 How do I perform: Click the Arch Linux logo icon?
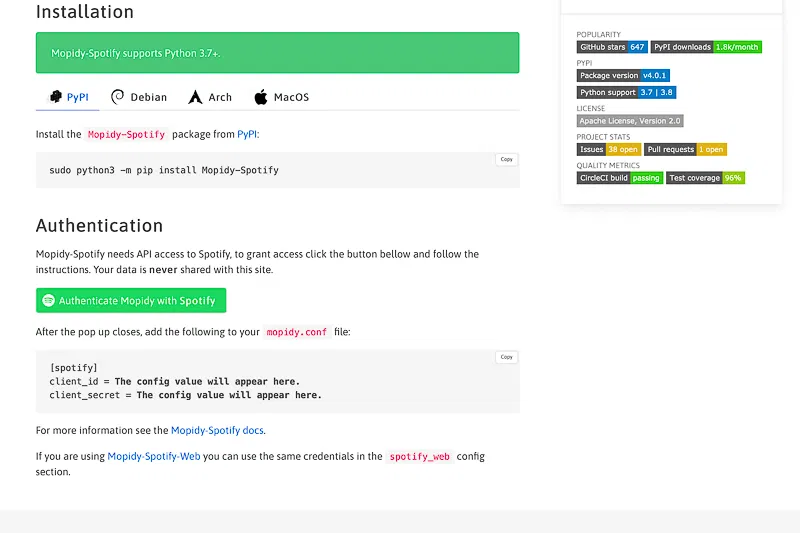tap(195, 97)
